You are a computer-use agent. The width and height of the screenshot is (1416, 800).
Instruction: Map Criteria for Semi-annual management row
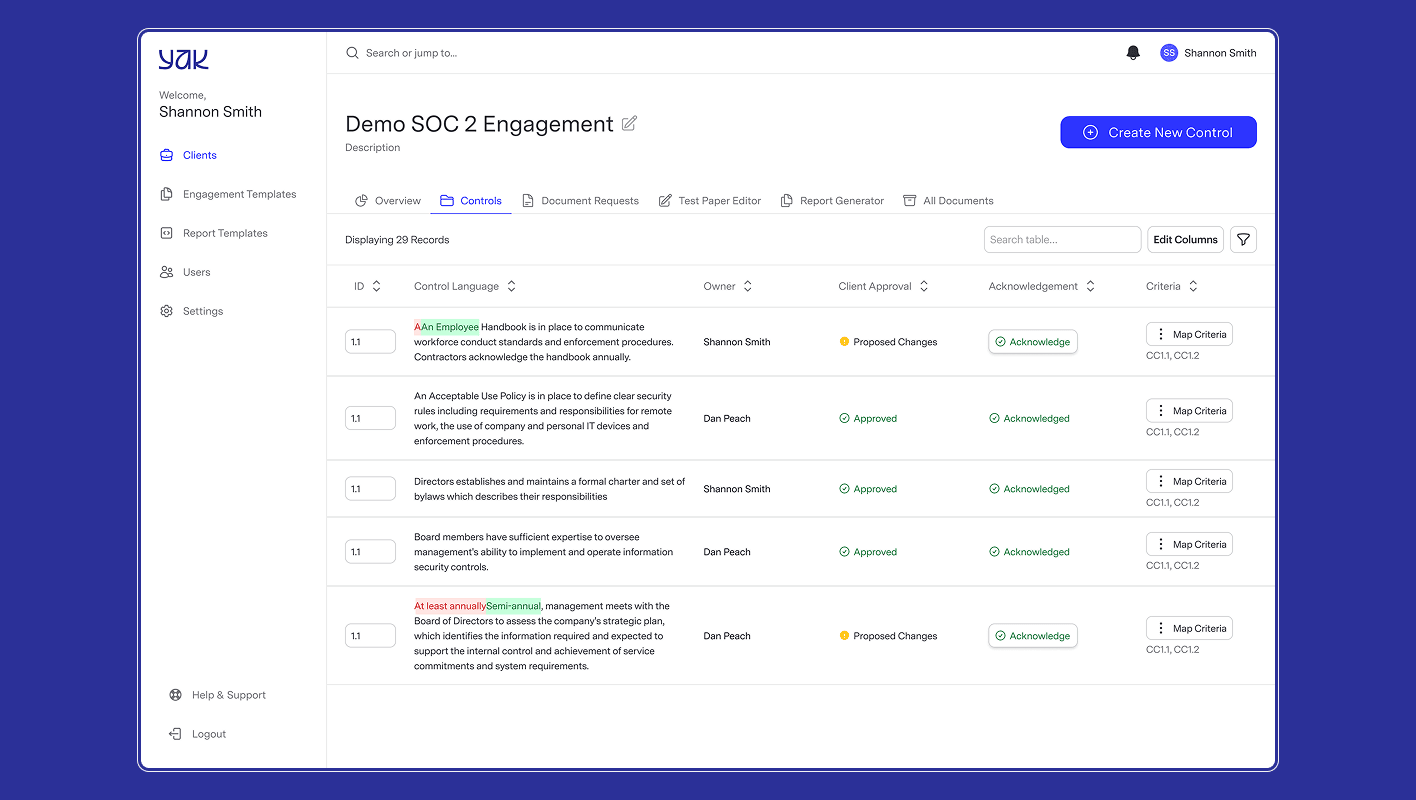1189,628
